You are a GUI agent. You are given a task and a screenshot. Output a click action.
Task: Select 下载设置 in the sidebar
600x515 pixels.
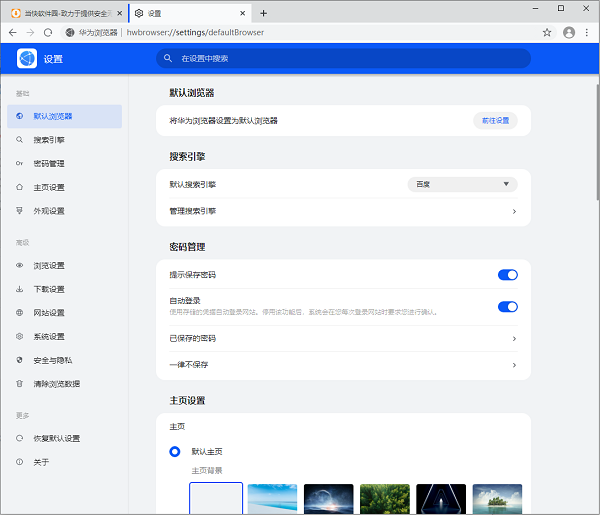tap(48, 289)
